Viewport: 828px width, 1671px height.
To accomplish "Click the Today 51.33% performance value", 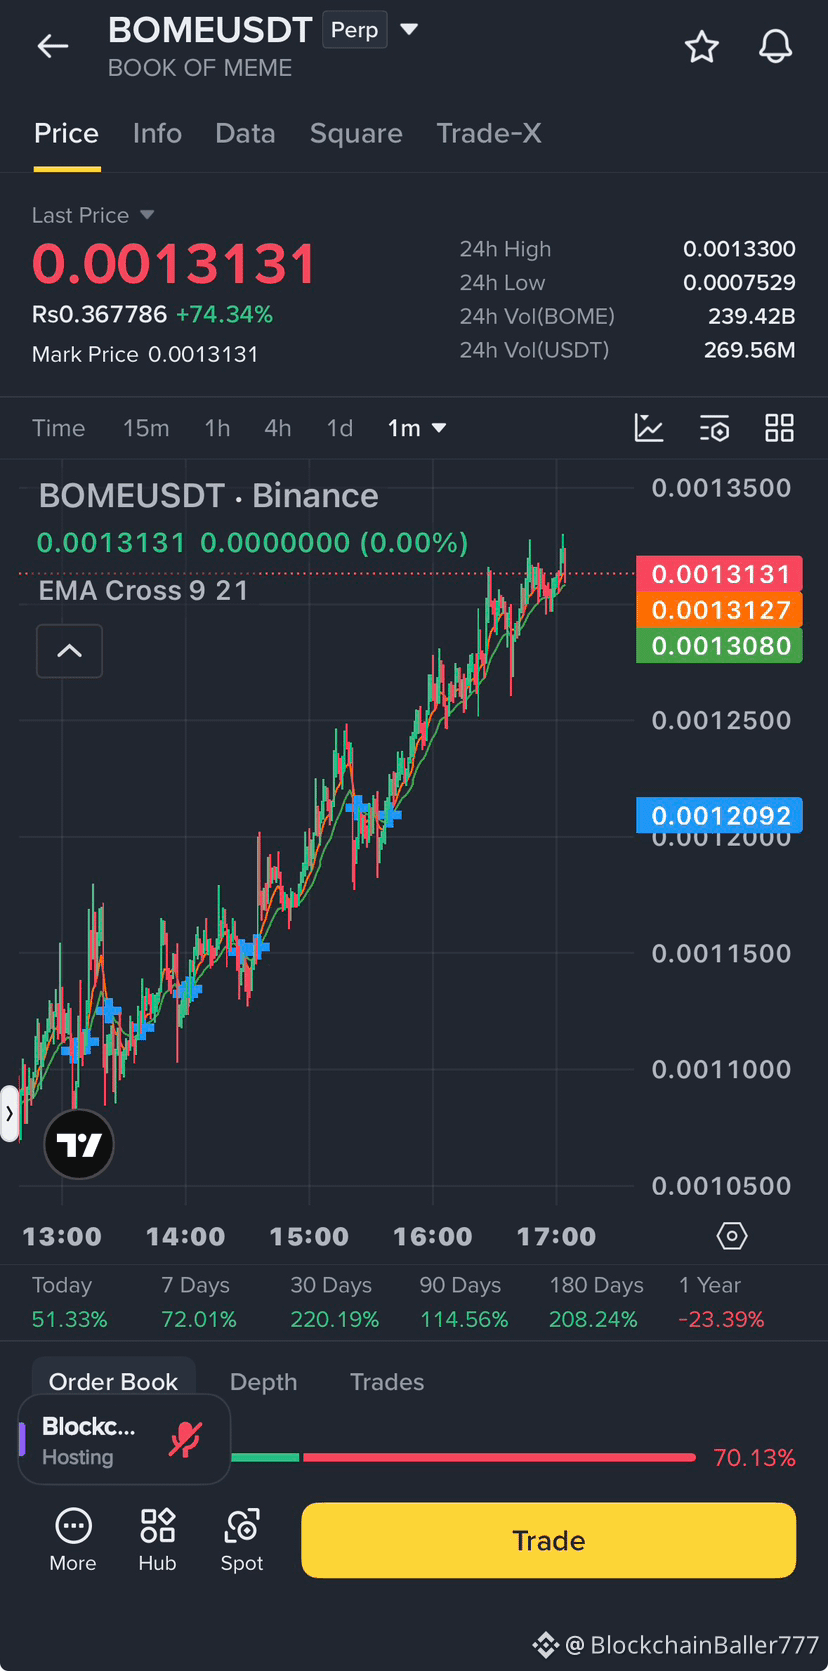I will [x=69, y=1319].
